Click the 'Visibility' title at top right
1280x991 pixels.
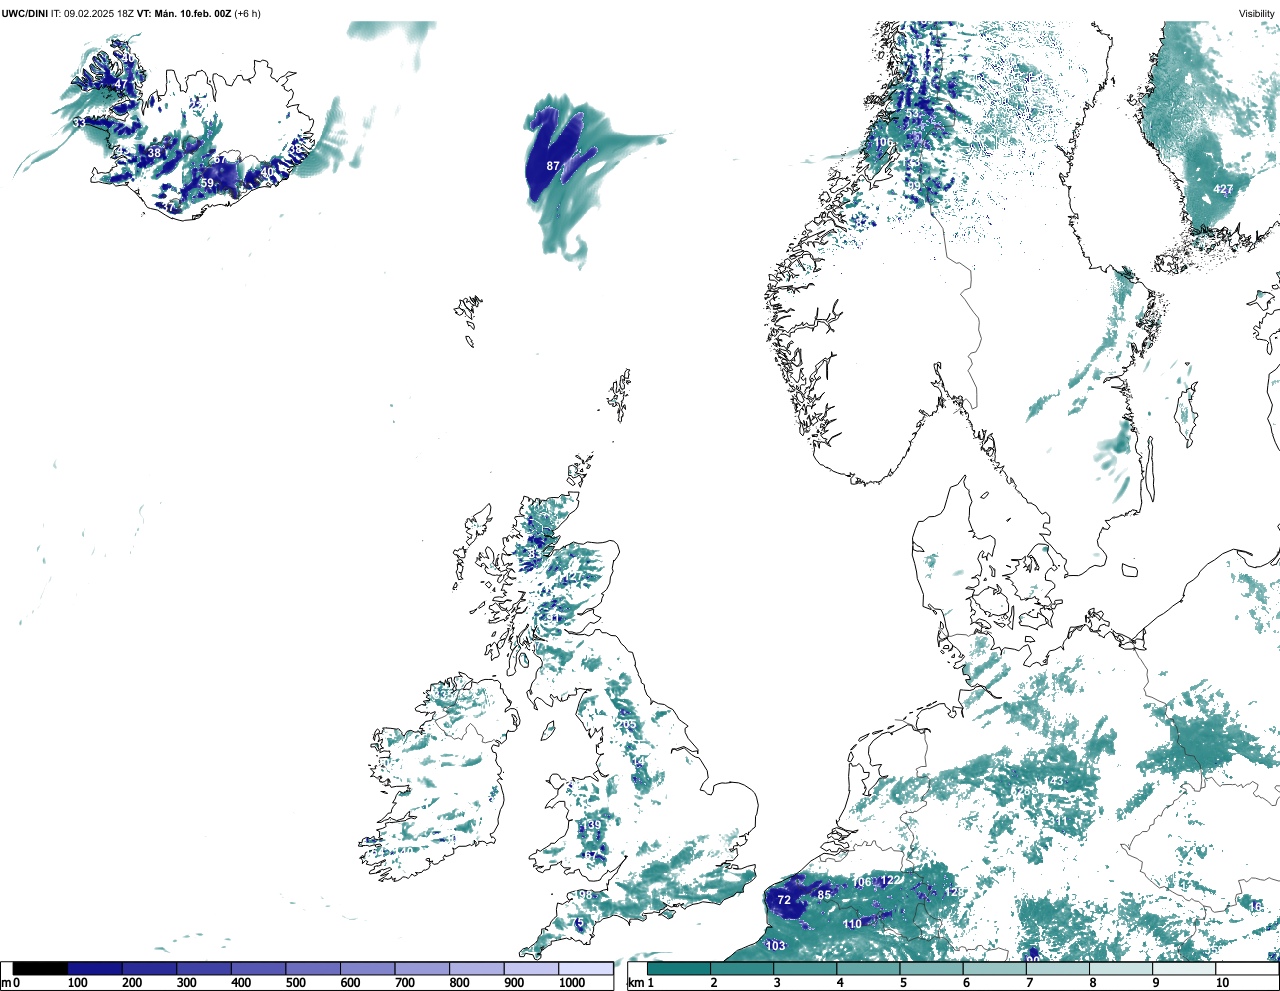coord(1257,13)
